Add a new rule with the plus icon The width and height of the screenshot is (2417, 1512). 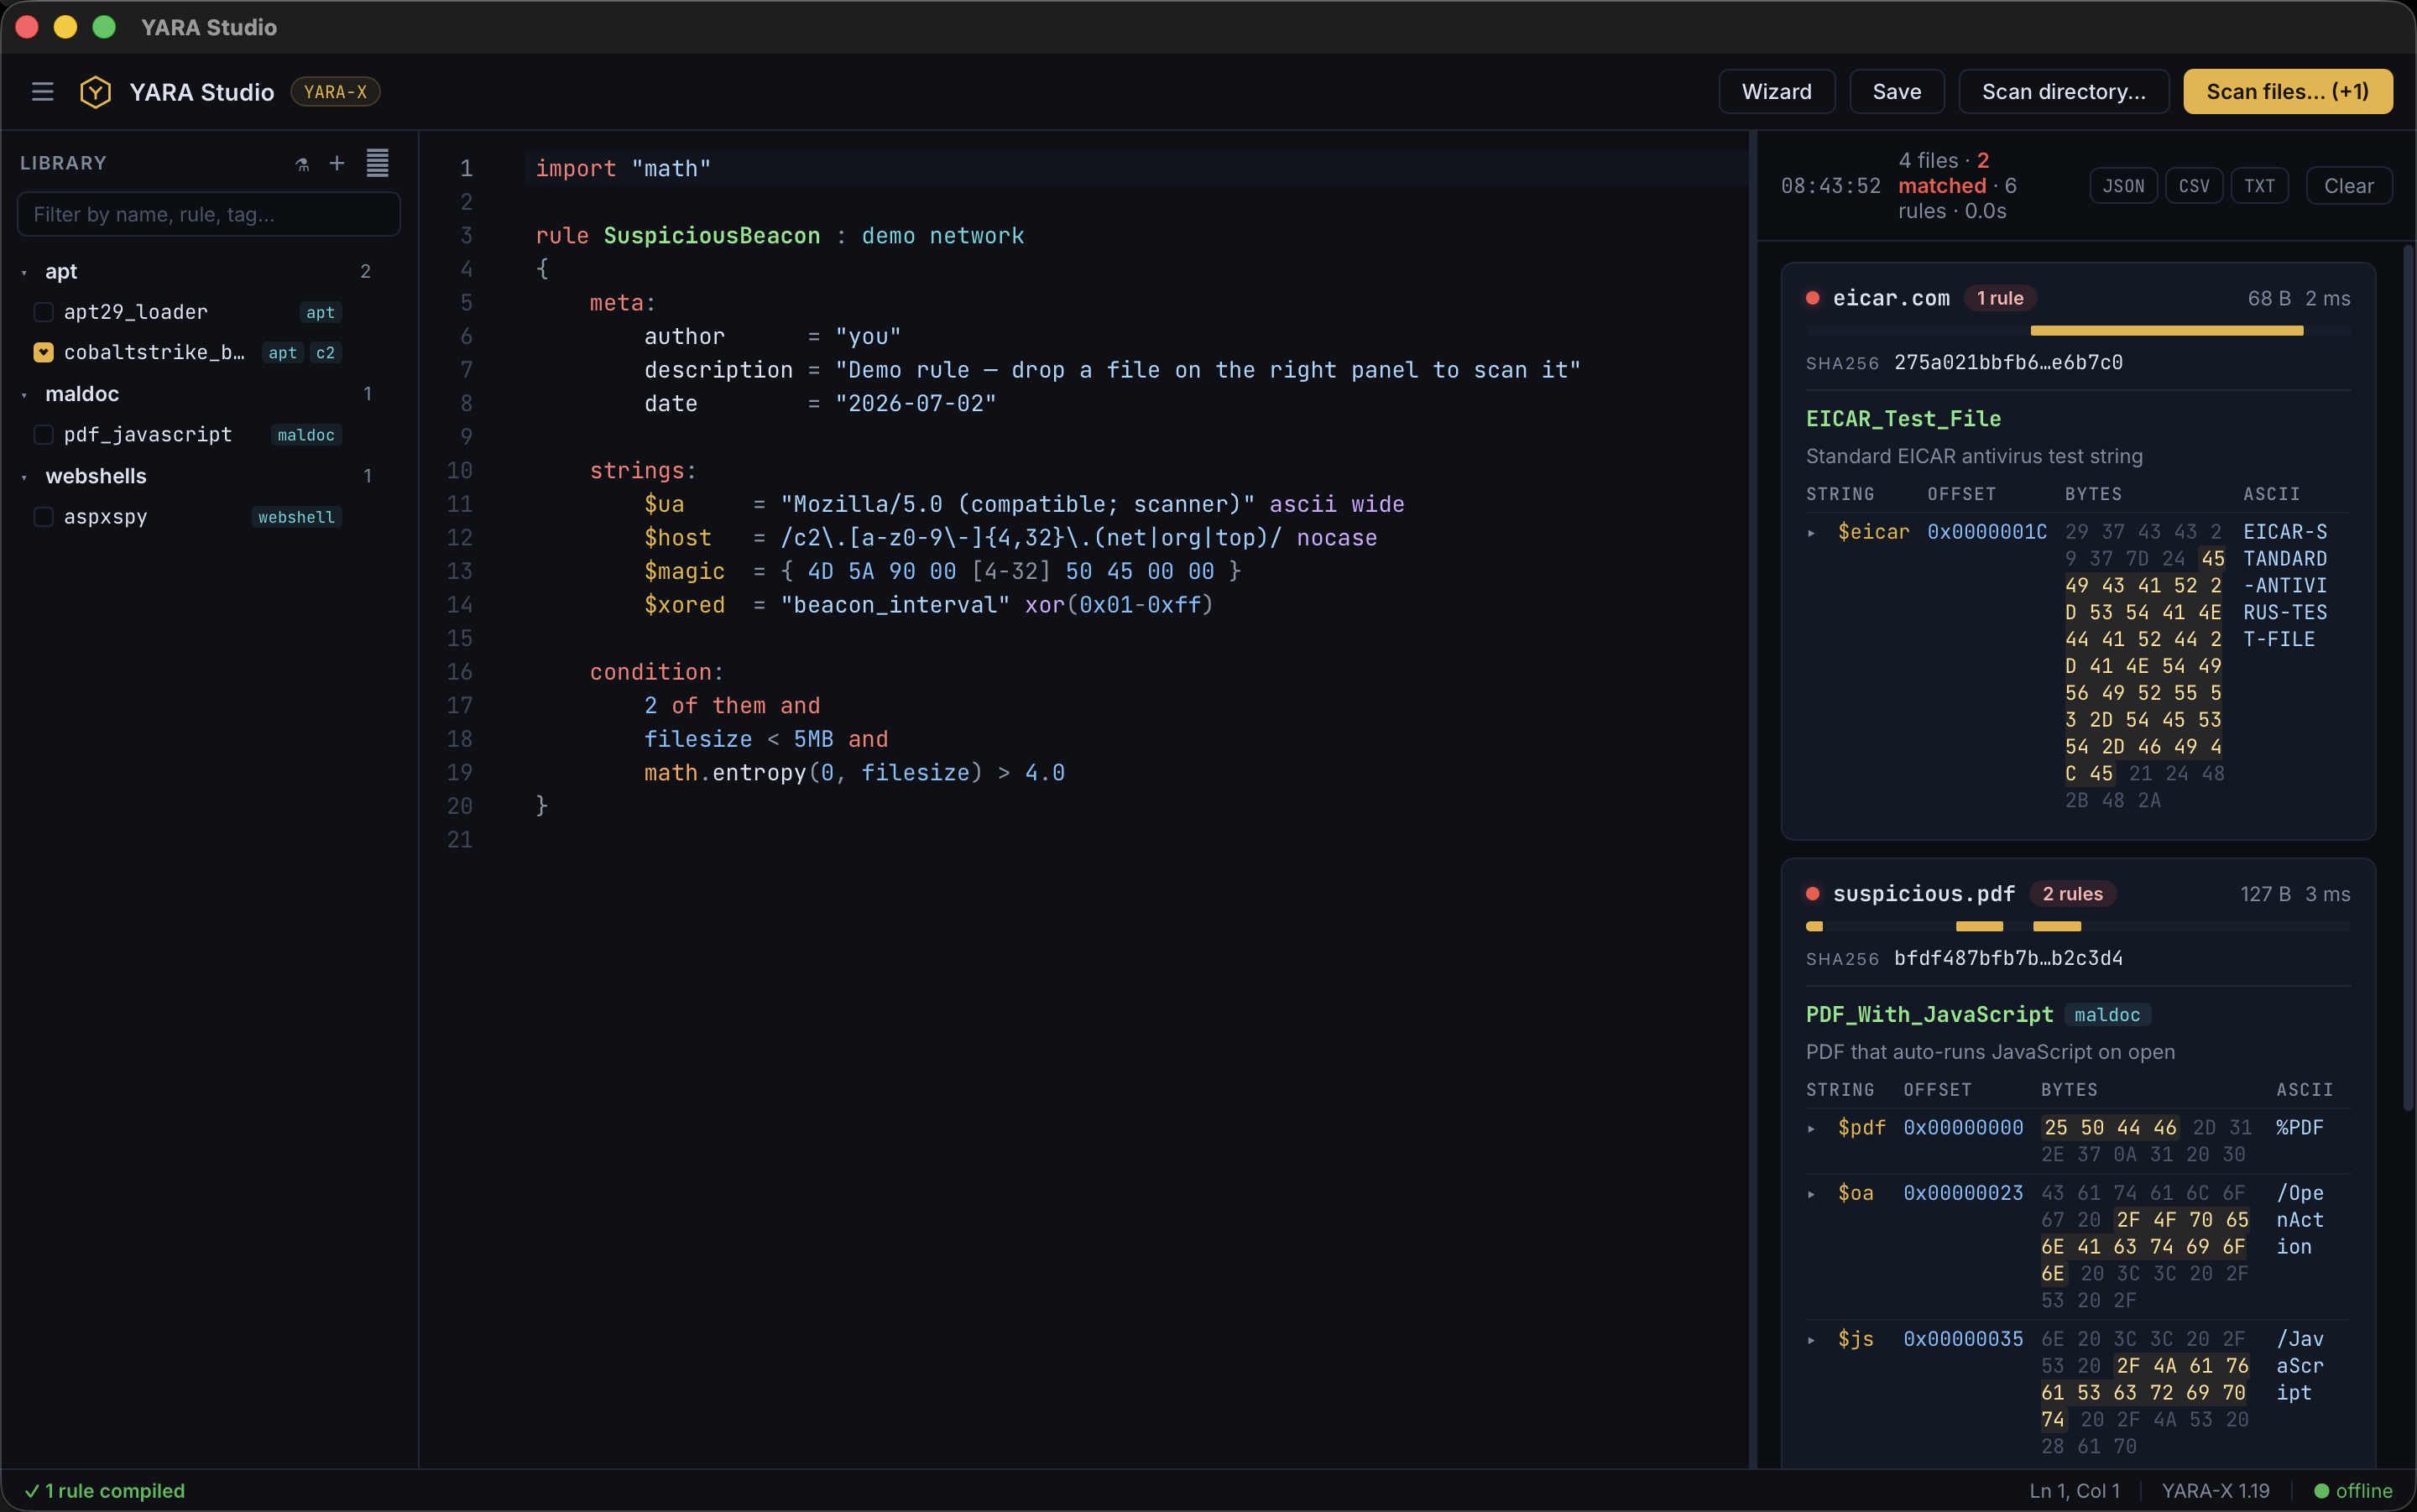[x=337, y=163]
